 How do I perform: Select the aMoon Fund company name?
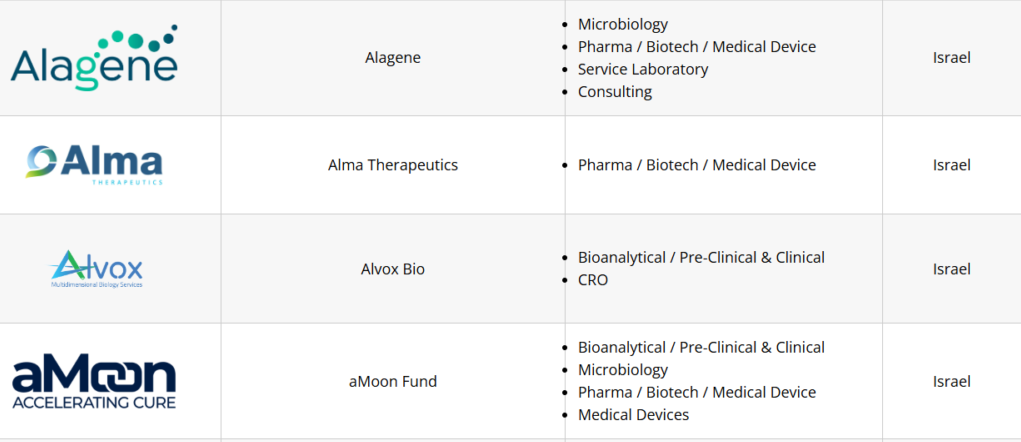click(x=393, y=381)
